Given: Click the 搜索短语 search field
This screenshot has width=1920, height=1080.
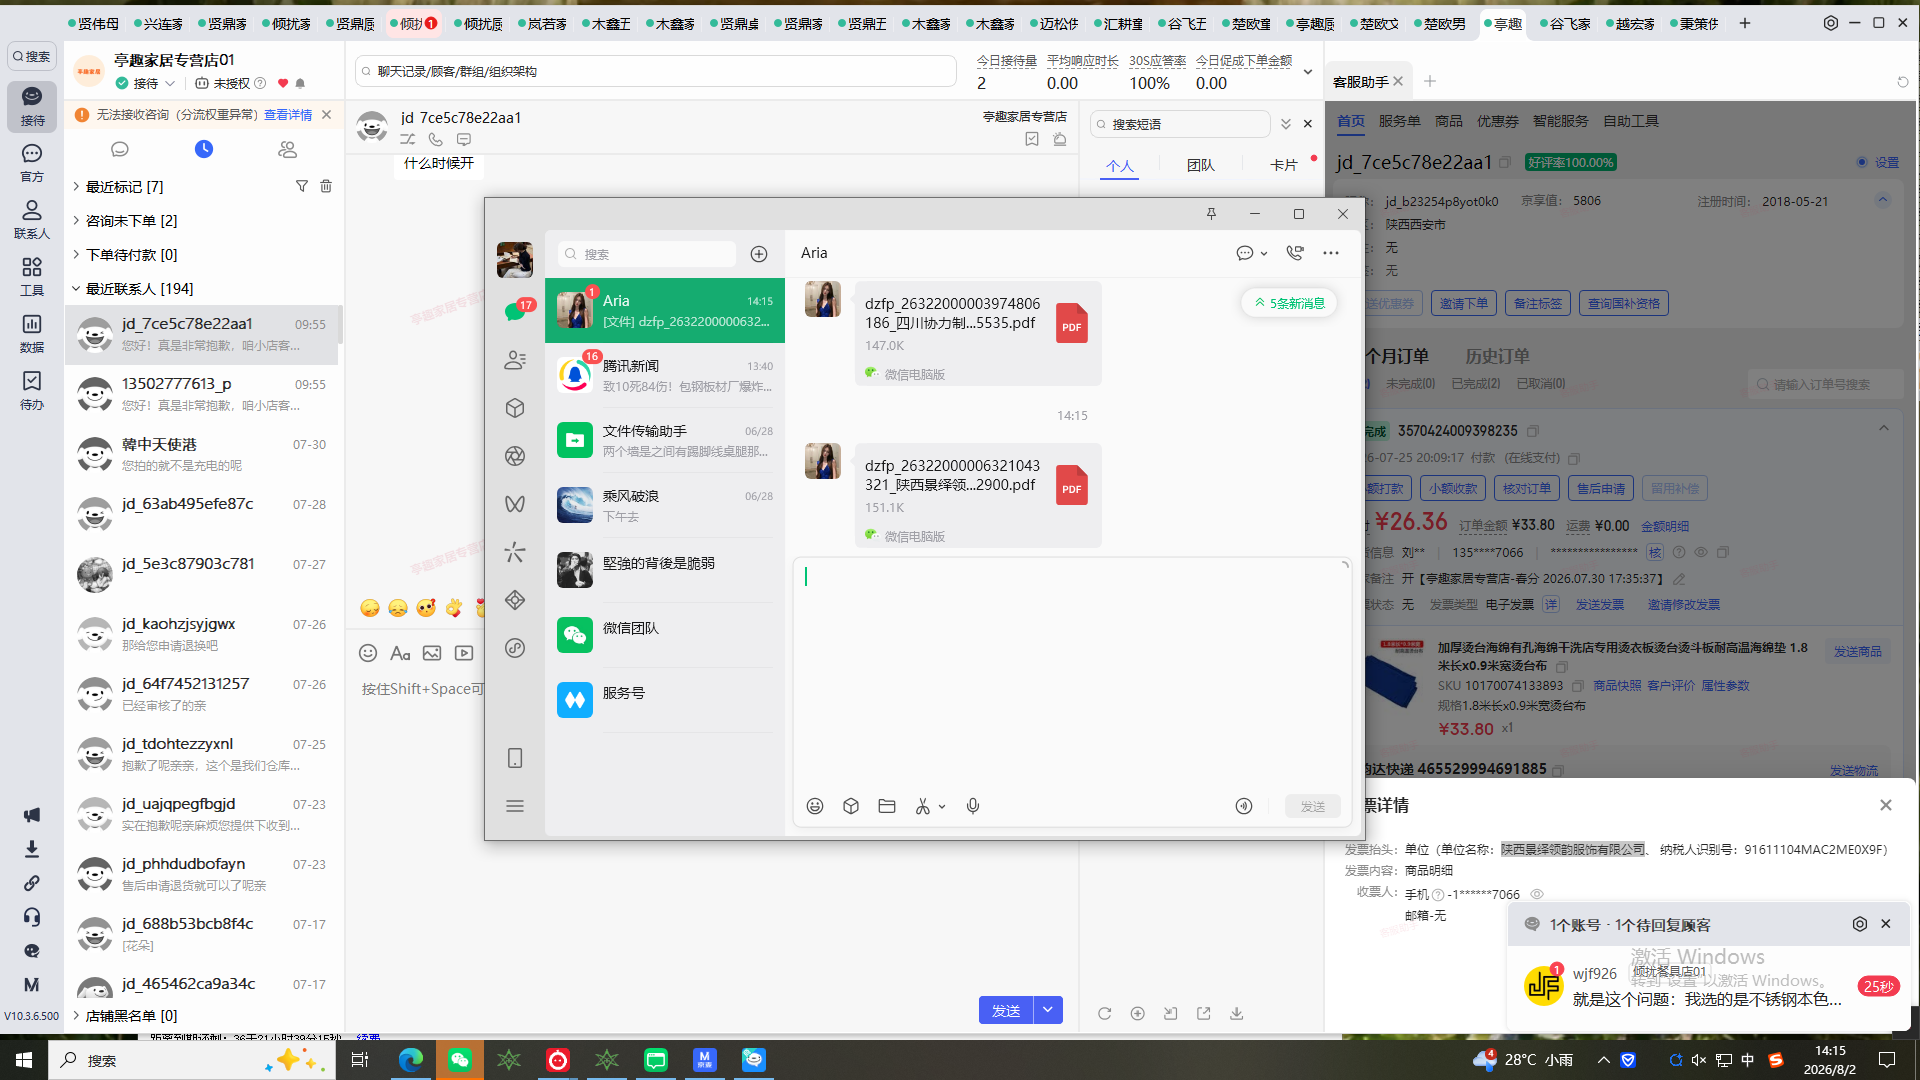Looking at the screenshot, I should coord(1180,124).
